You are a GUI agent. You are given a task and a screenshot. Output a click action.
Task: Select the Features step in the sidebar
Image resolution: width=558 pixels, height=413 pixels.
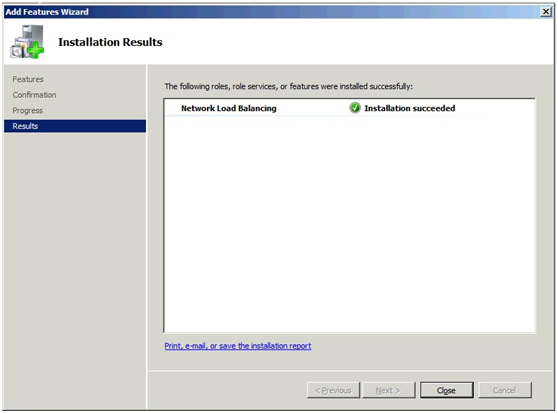tap(28, 79)
